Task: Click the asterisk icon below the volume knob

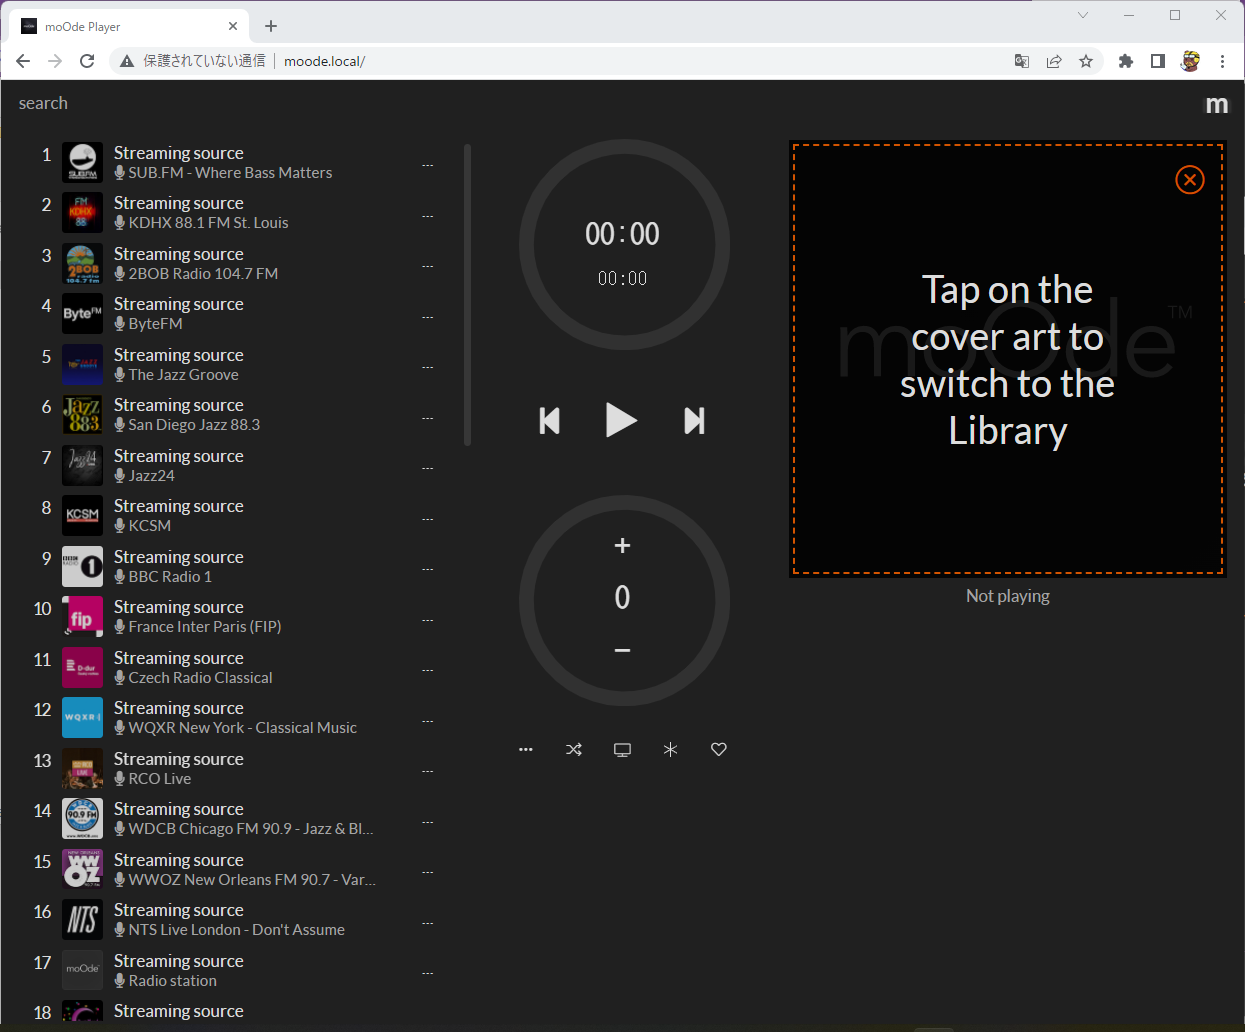Action: click(x=670, y=749)
